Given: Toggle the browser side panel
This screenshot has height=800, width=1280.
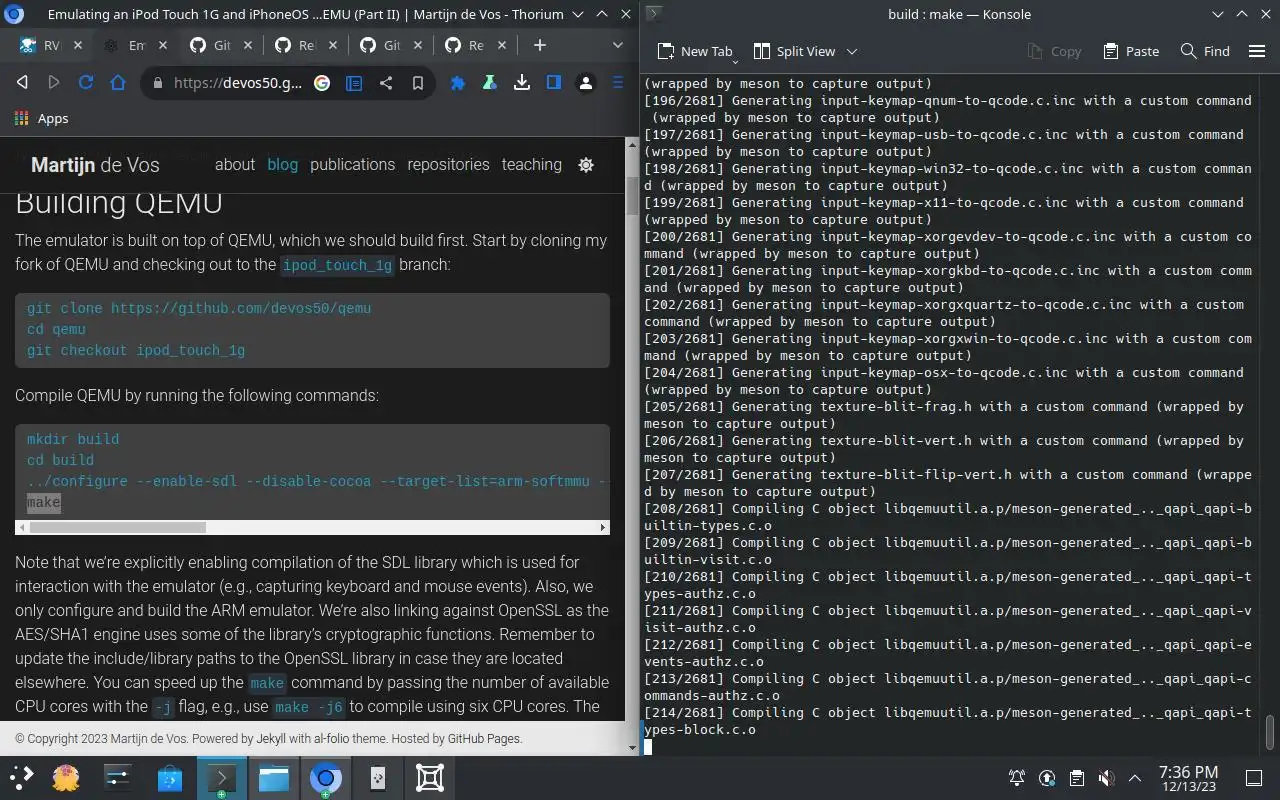Looking at the screenshot, I should 554,83.
